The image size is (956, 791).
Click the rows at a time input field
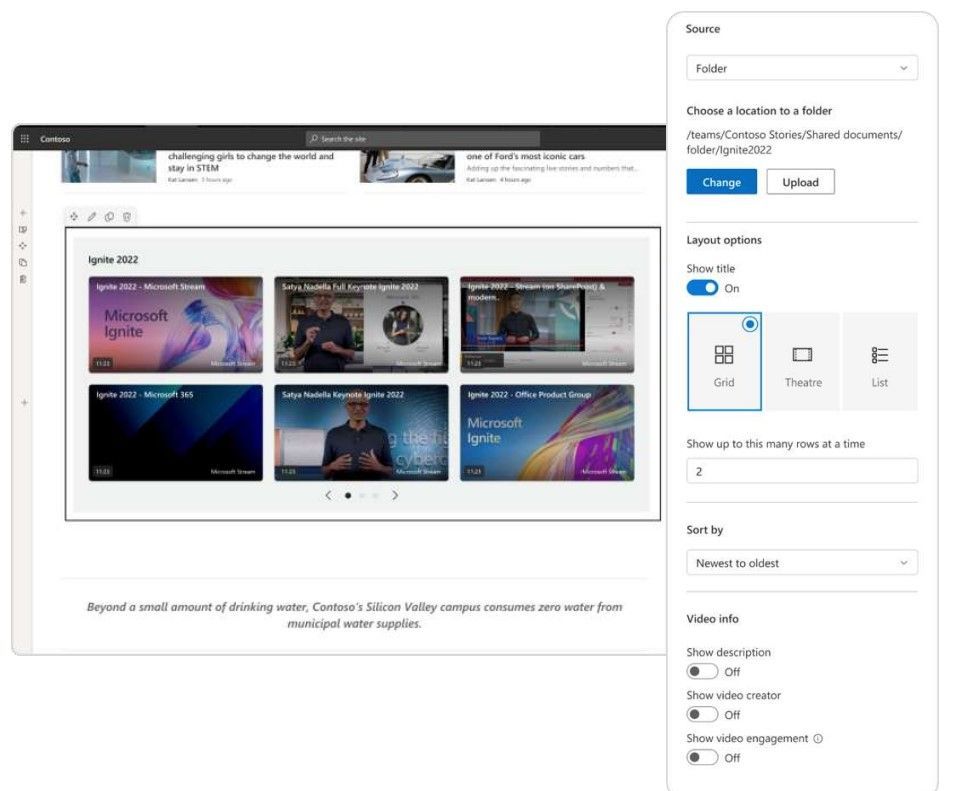click(x=802, y=471)
